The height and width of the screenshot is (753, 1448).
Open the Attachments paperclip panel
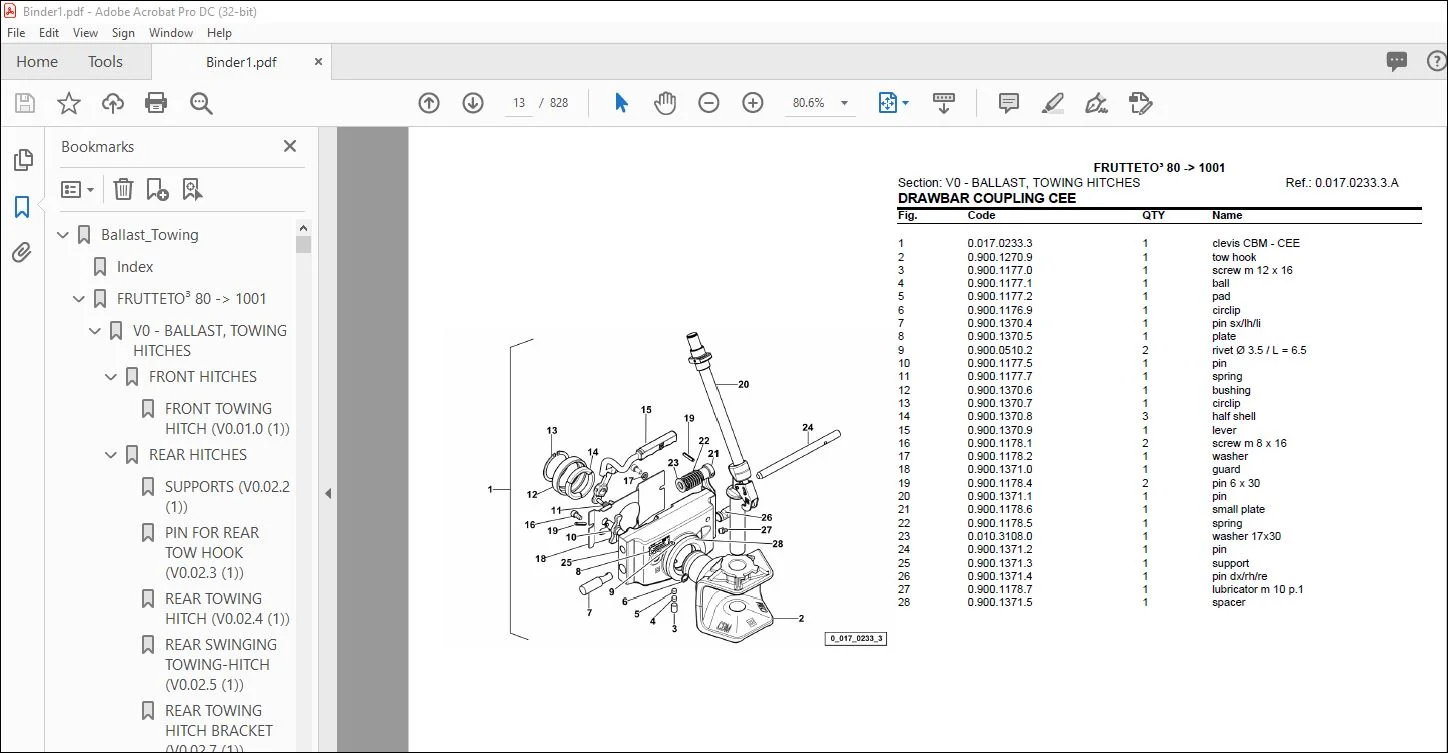(22, 253)
